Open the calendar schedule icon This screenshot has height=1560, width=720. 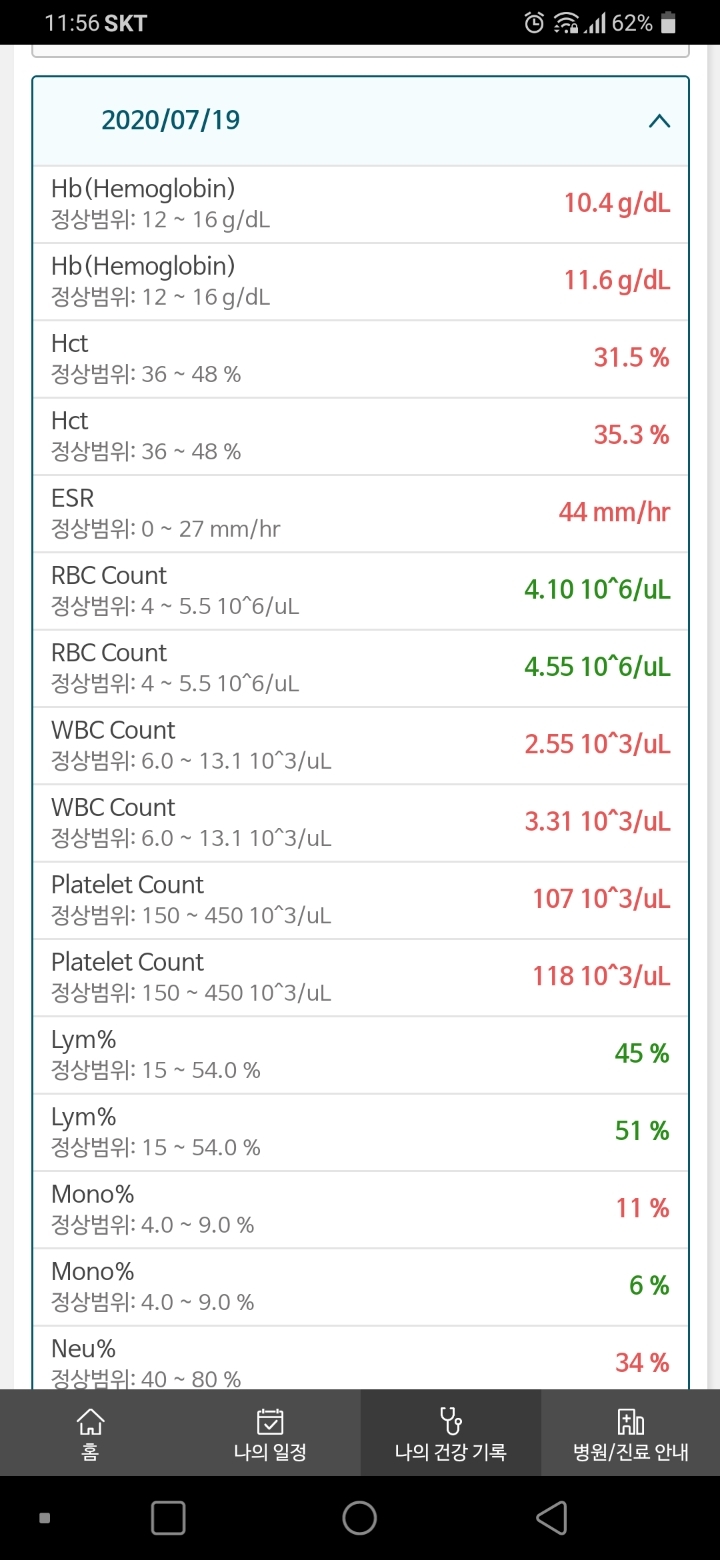tap(270, 1420)
